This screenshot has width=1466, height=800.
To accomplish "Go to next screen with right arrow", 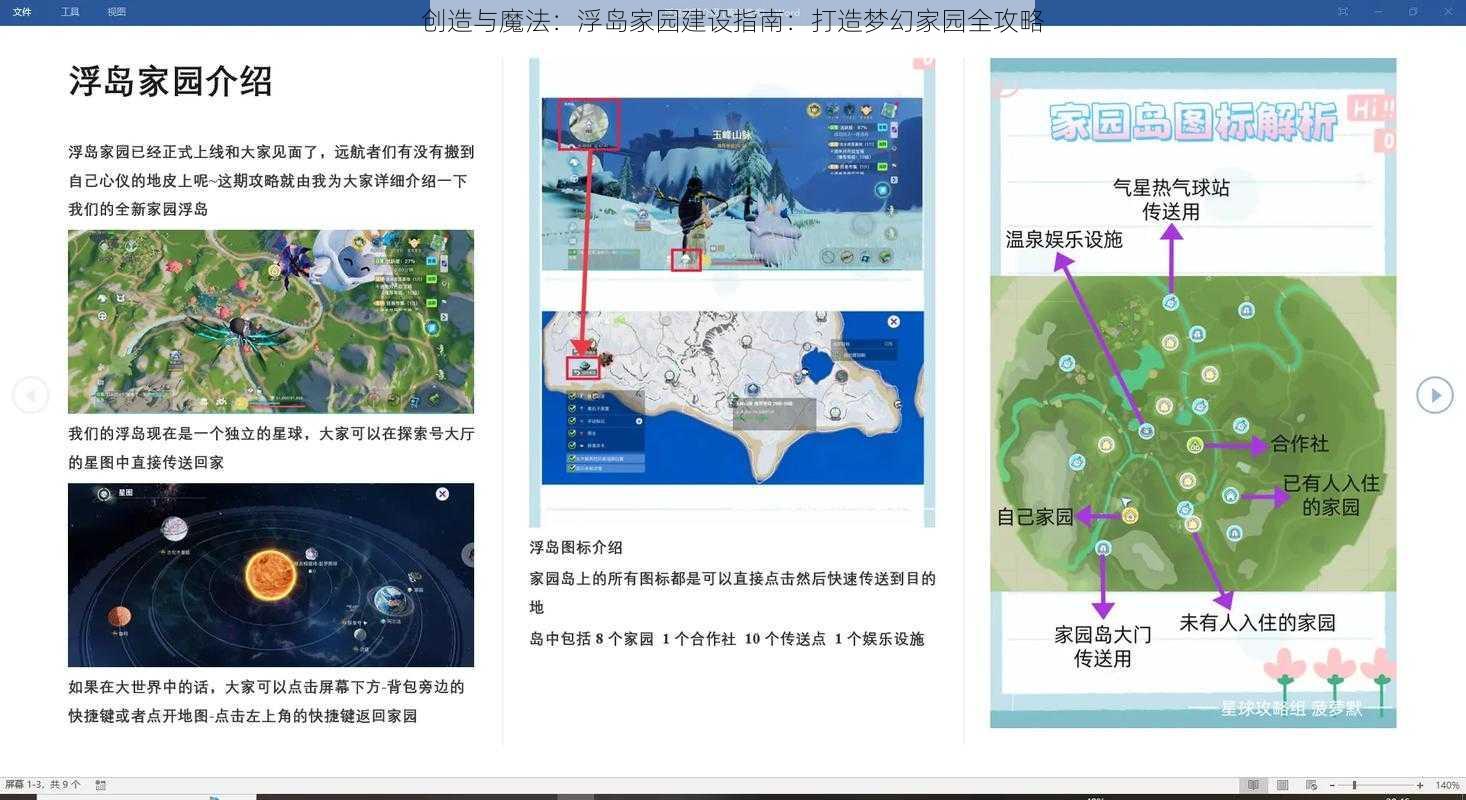I will point(1435,395).
